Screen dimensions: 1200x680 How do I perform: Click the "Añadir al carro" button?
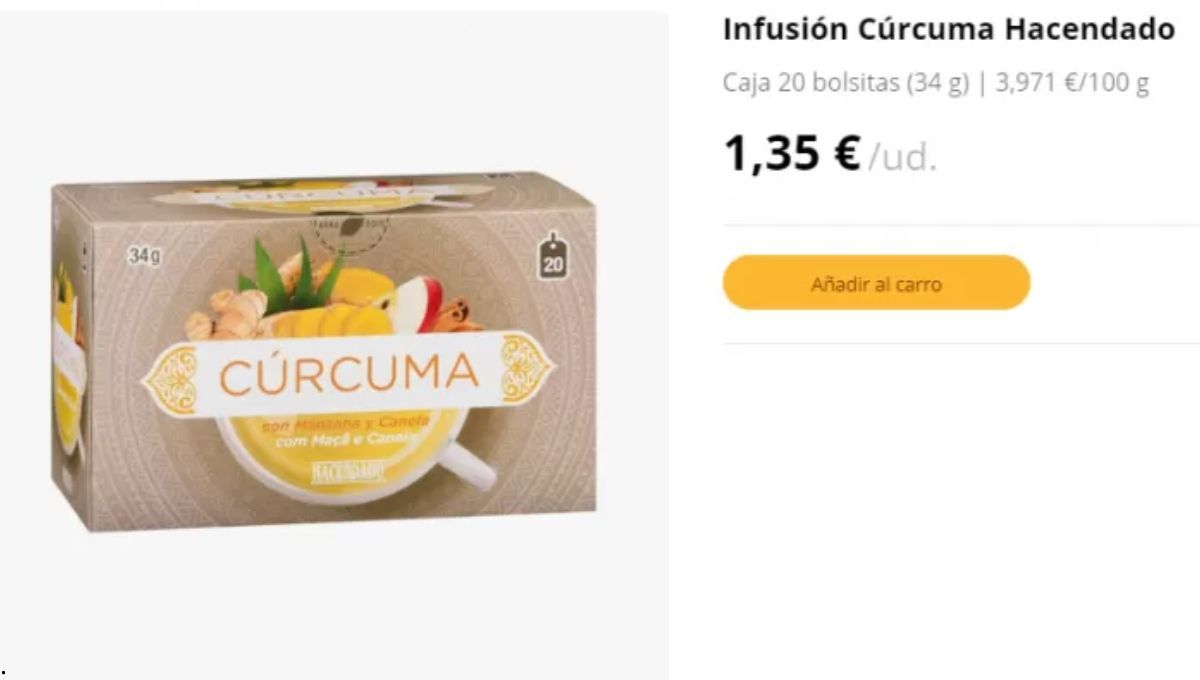tap(876, 283)
